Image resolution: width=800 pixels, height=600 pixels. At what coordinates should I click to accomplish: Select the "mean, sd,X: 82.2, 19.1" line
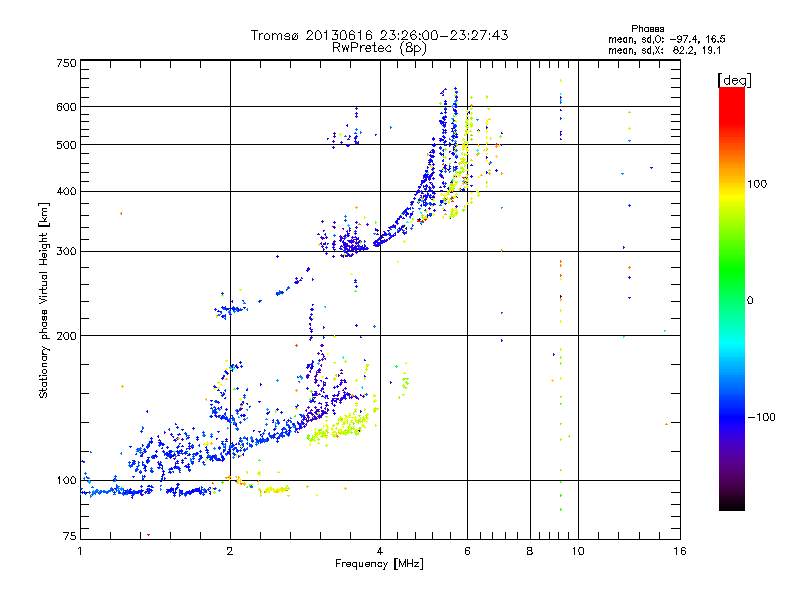pos(664,50)
